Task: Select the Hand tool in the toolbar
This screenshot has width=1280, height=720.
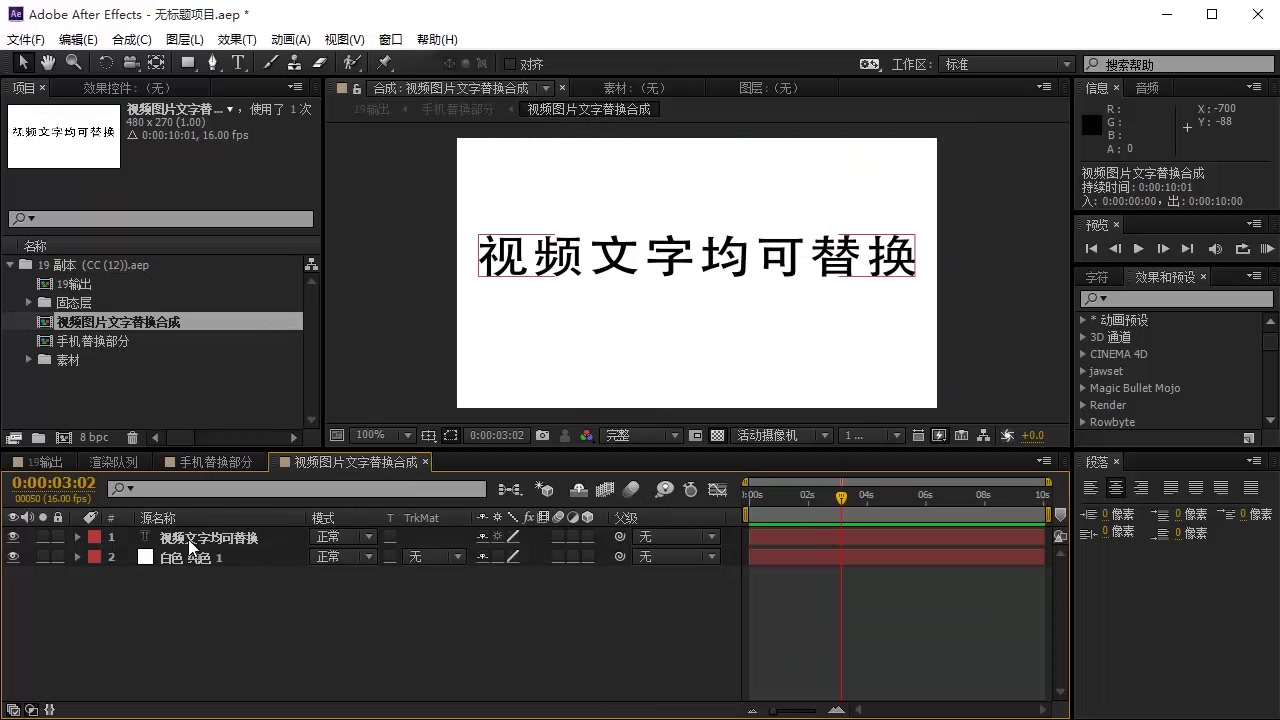Action: pyautogui.click(x=47, y=62)
